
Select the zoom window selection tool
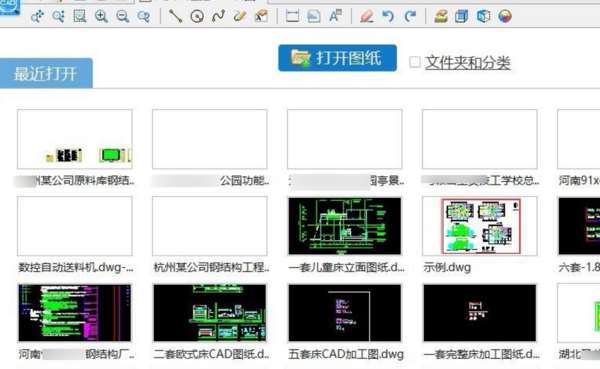(x=80, y=16)
